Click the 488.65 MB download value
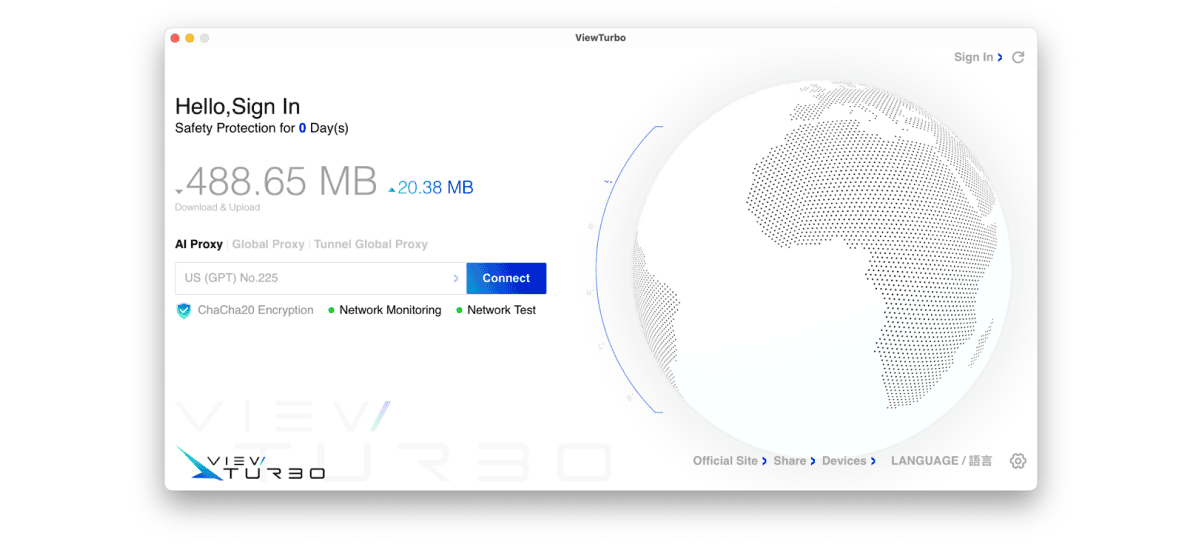 [281, 182]
